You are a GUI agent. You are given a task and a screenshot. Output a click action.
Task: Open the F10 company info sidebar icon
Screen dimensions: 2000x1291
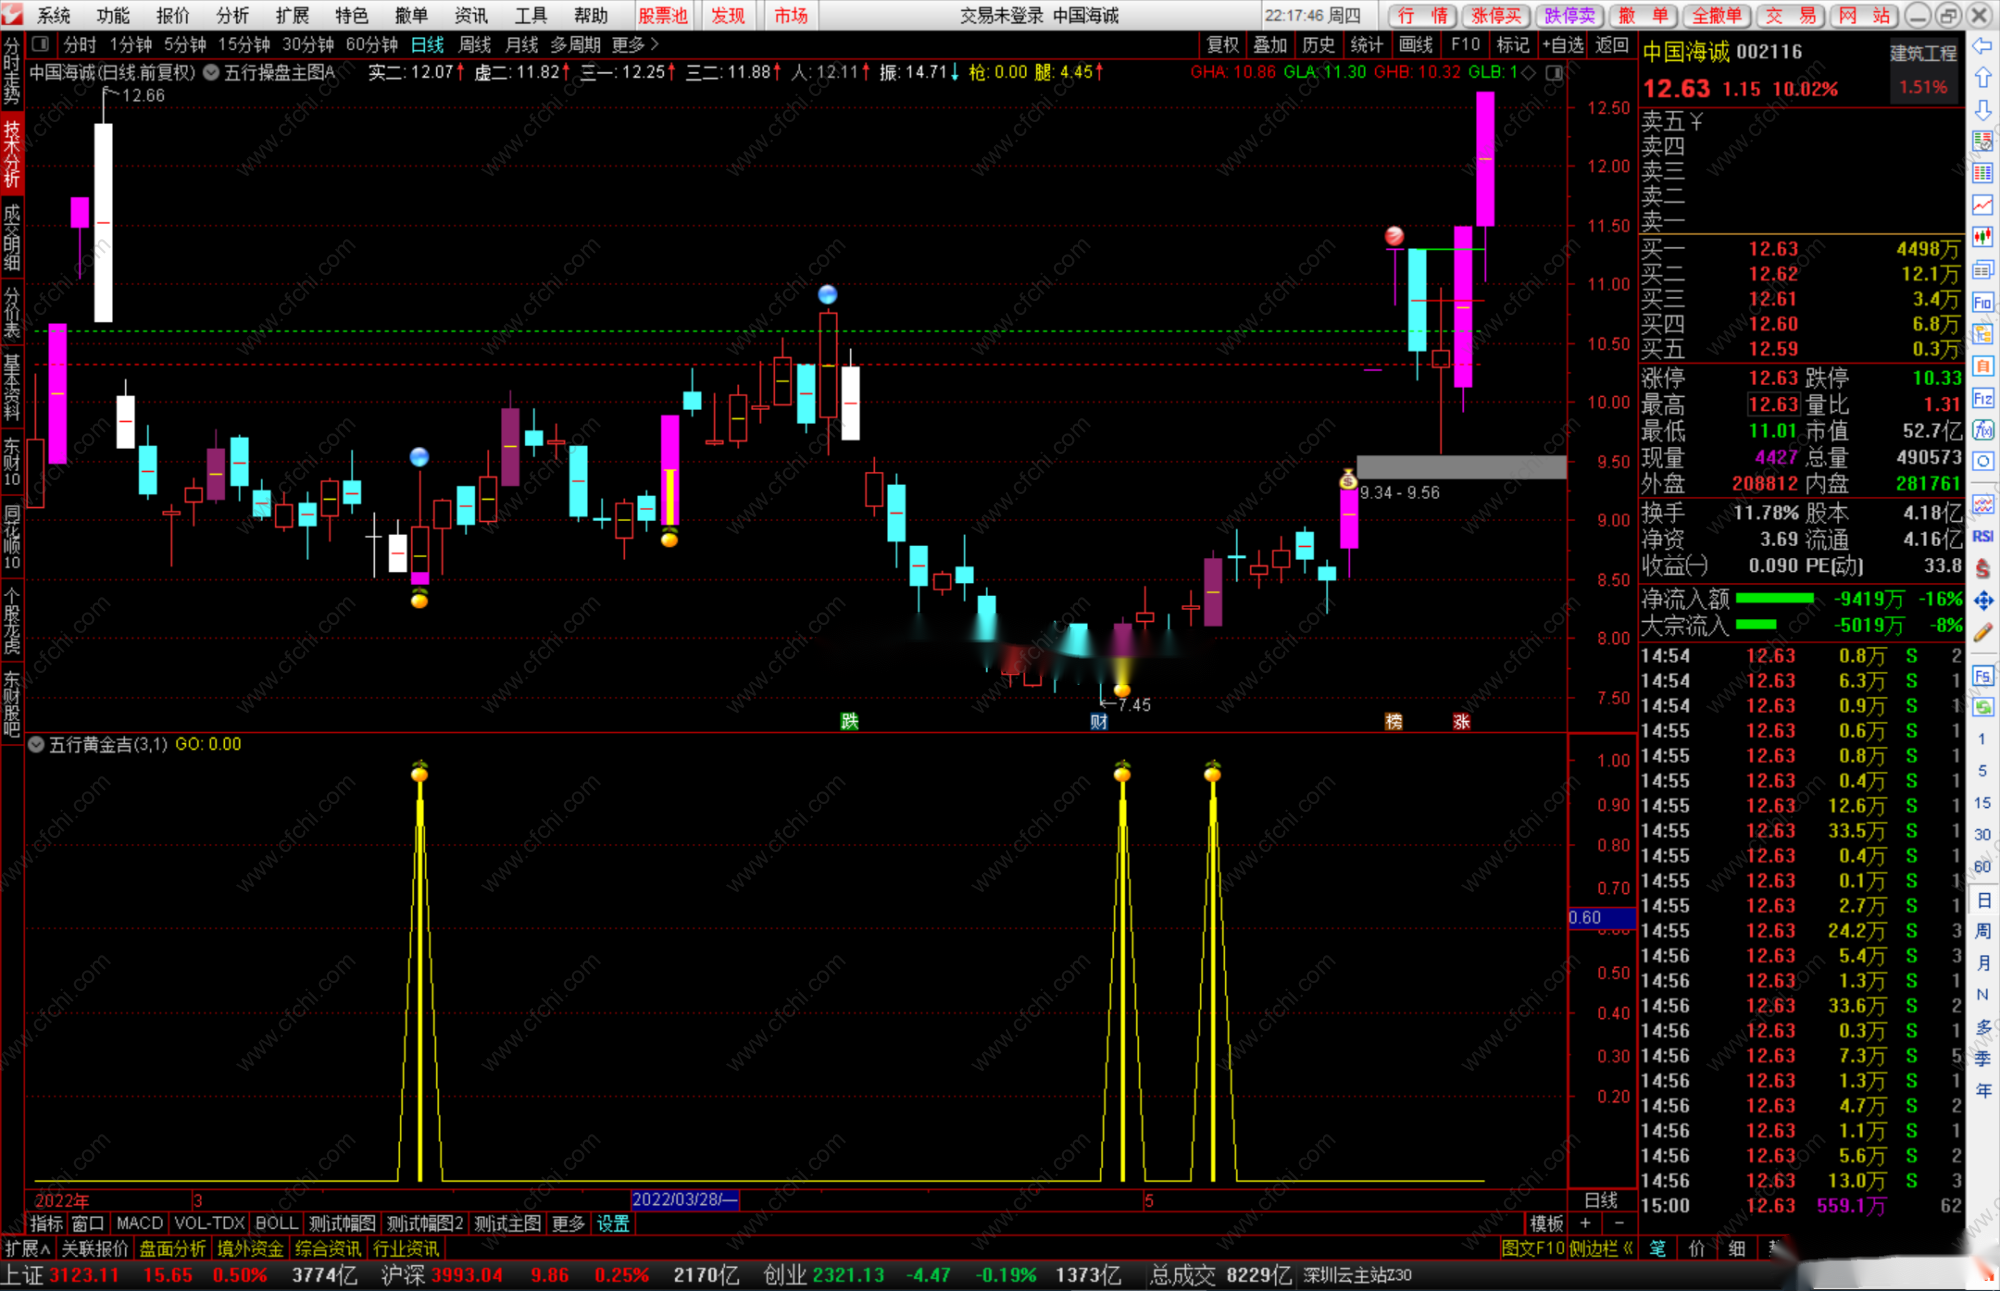pos(1982,302)
